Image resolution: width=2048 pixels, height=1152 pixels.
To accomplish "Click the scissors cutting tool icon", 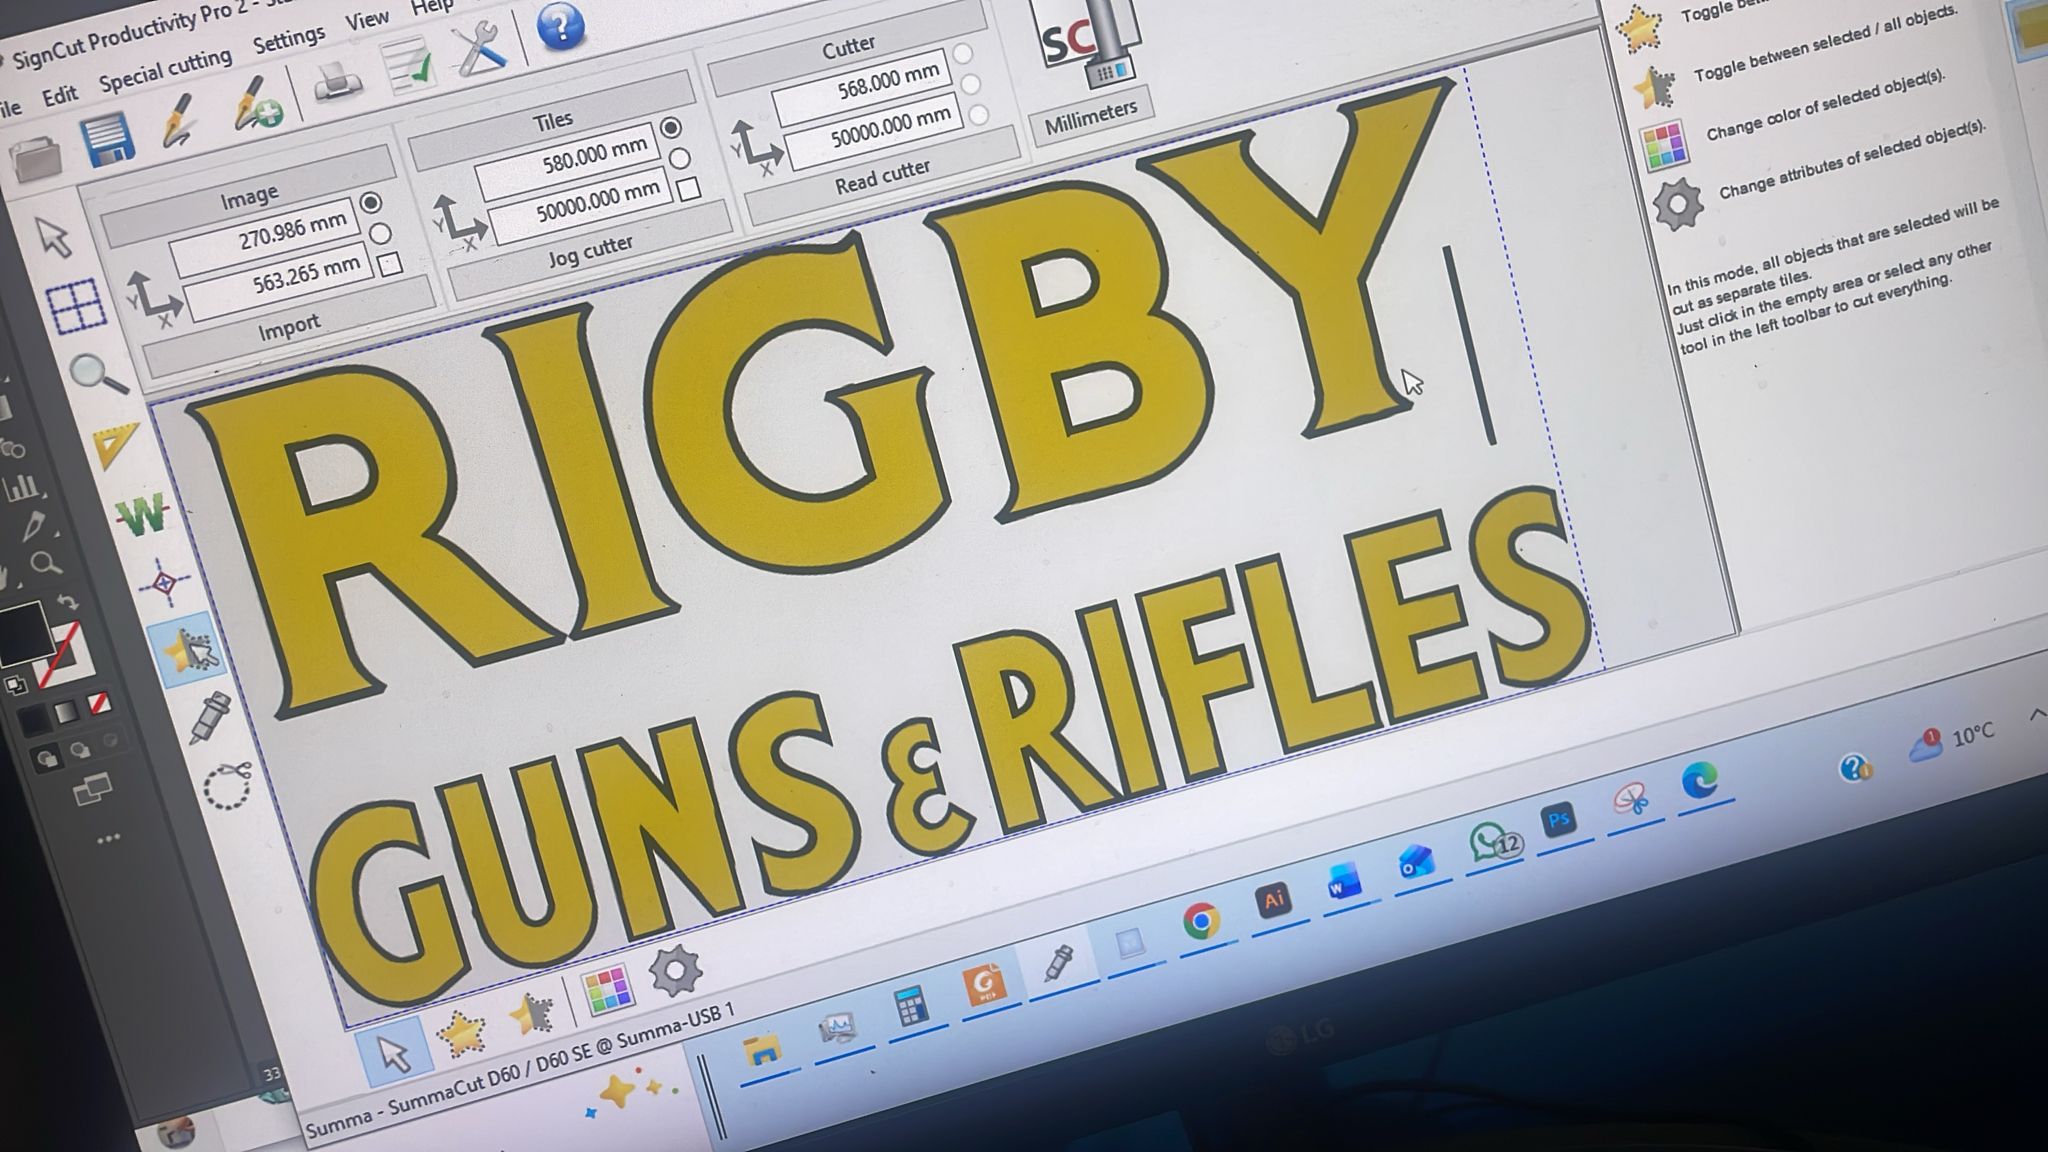I will pos(228,783).
